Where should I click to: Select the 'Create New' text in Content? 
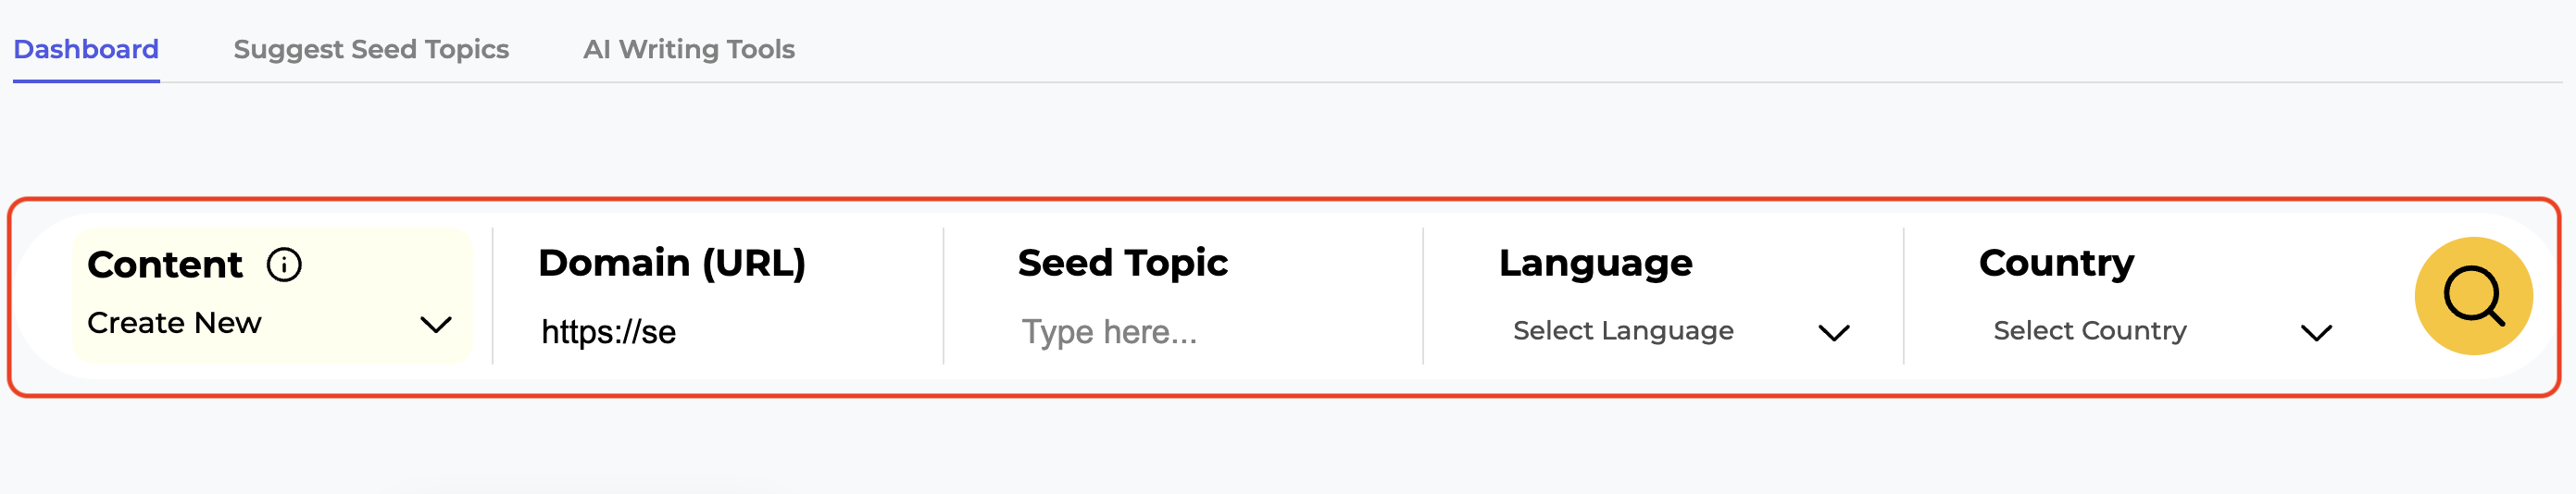[174, 323]
